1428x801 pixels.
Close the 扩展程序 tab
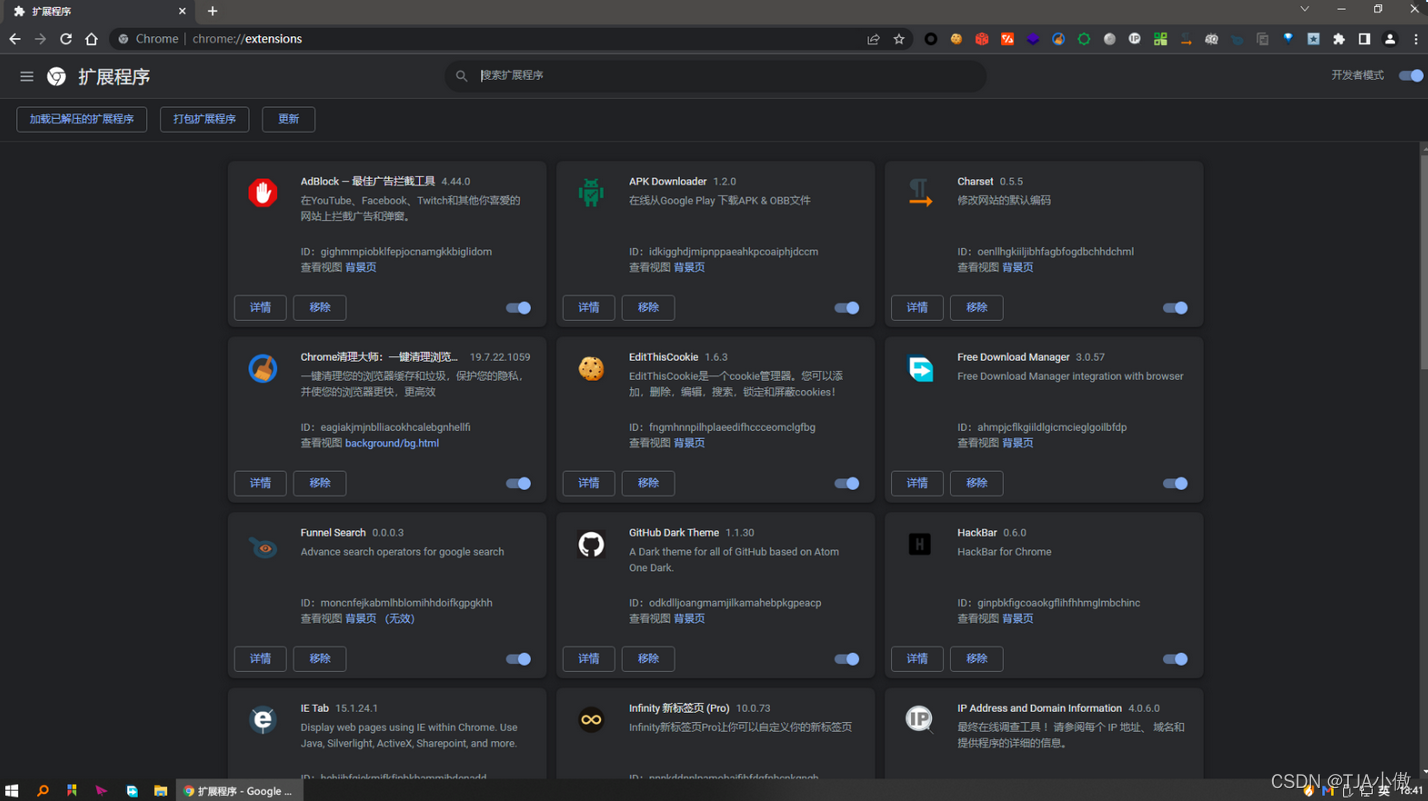(182, 11)
